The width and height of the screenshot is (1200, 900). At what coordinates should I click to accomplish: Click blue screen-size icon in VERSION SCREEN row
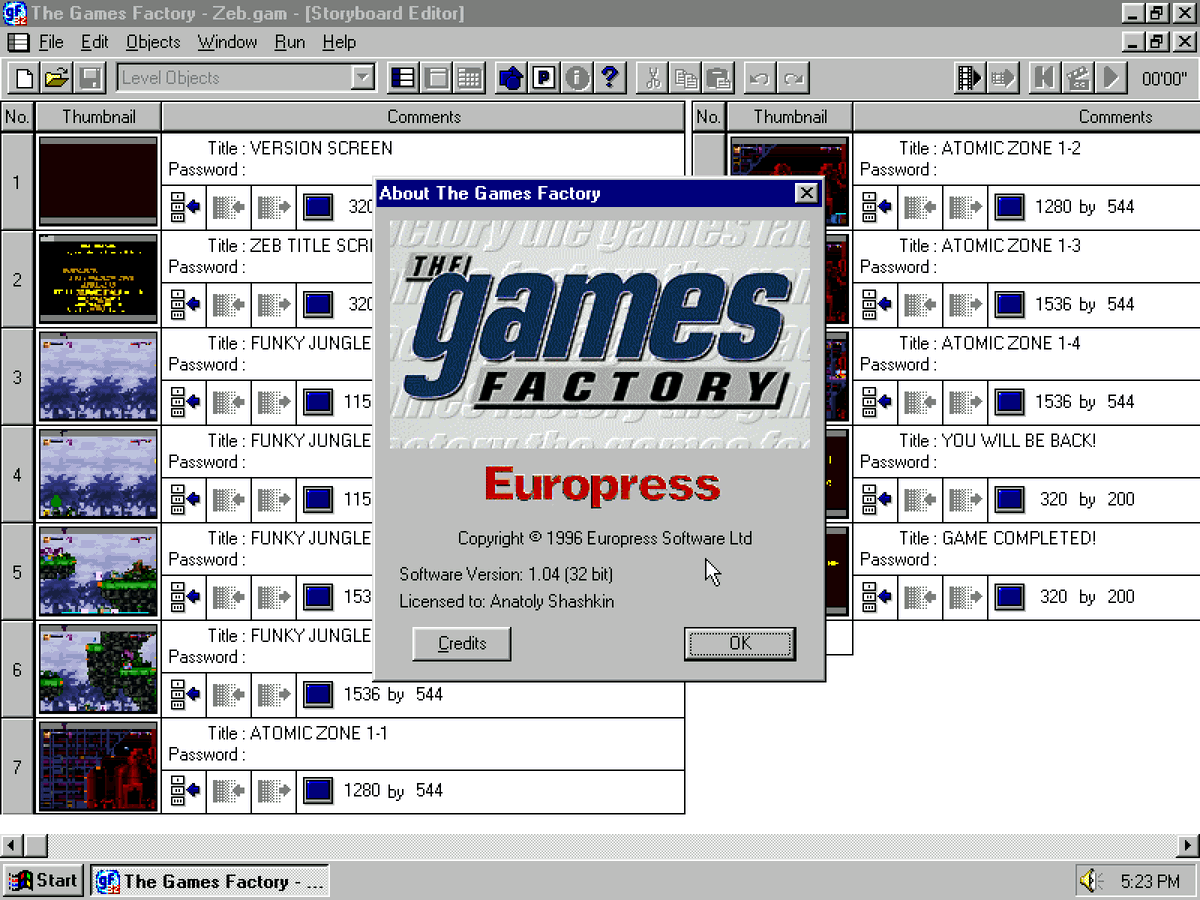coord(318,207)
